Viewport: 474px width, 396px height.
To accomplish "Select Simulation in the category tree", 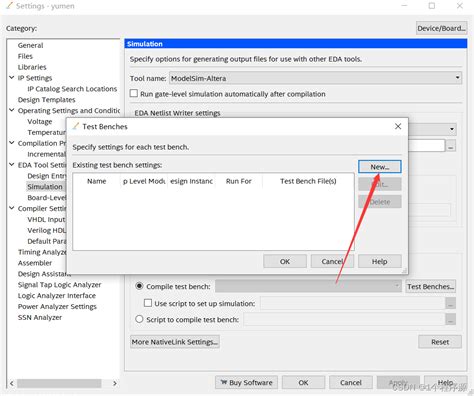I will click(45, 187).
